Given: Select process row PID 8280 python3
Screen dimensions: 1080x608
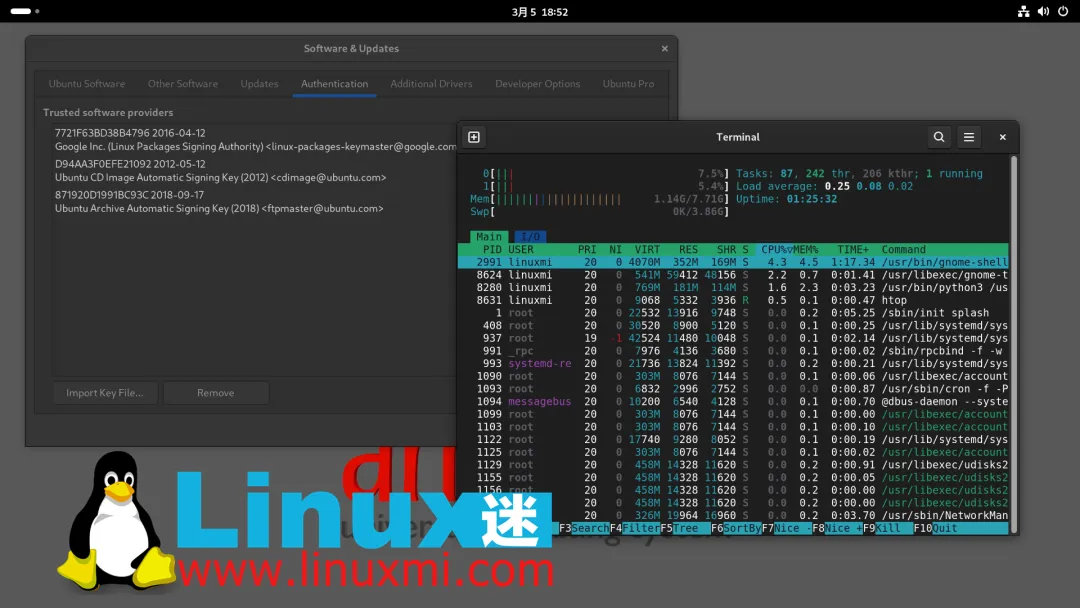Looking at the screenshot, I should tap(733, 287).
